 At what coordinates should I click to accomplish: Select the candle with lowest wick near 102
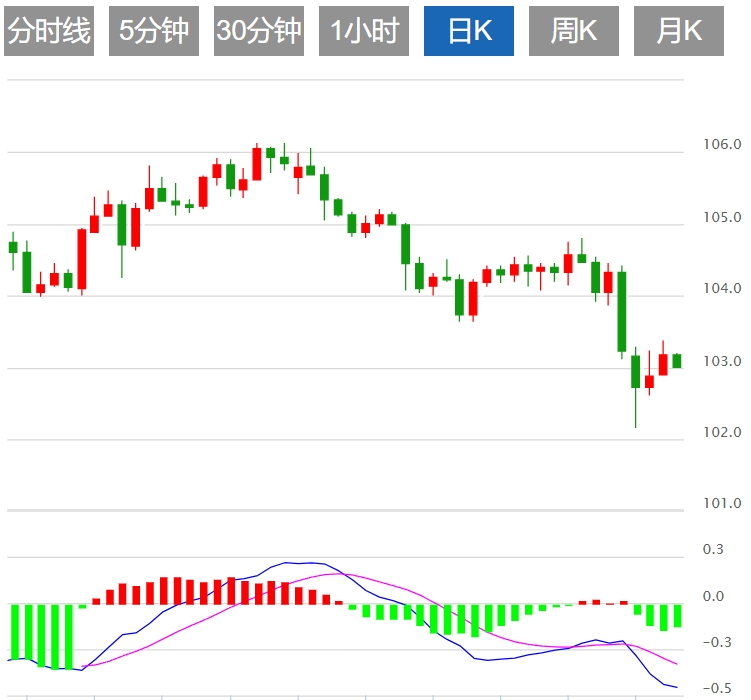(635, 372)
